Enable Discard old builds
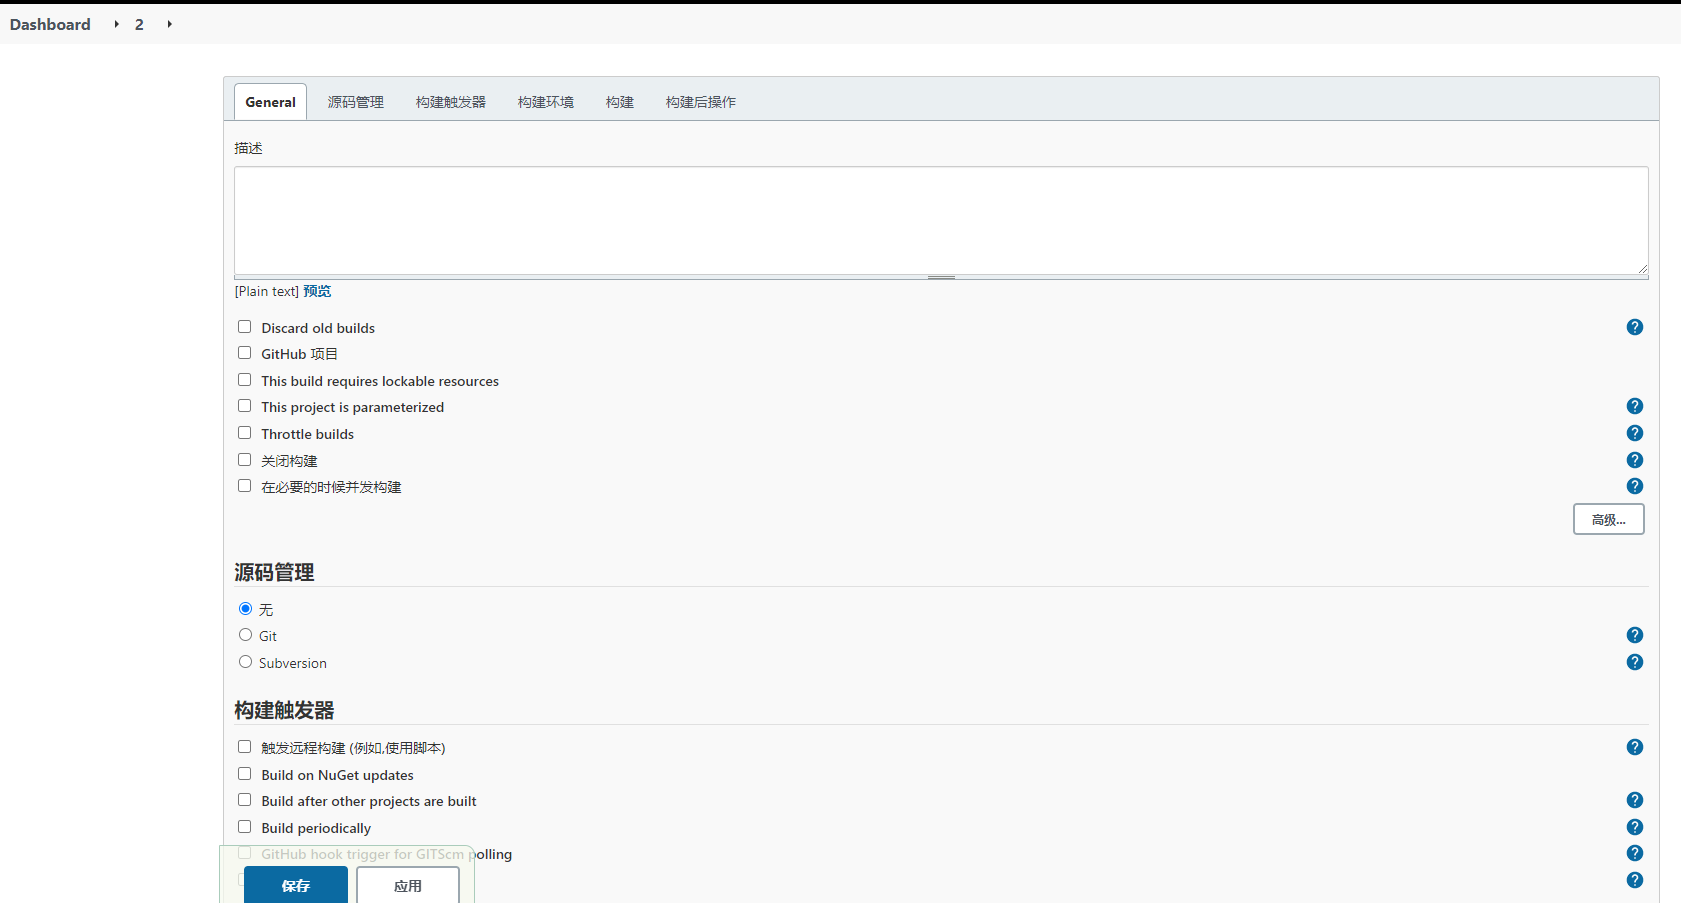1681x903 pixels. click(x=244, y=327)
